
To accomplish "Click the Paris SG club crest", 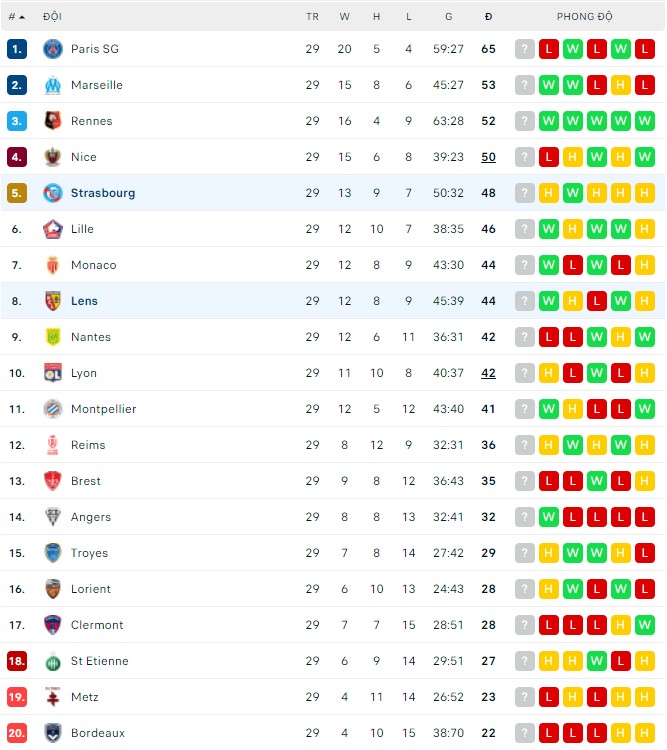I will (x=53, y=49).
